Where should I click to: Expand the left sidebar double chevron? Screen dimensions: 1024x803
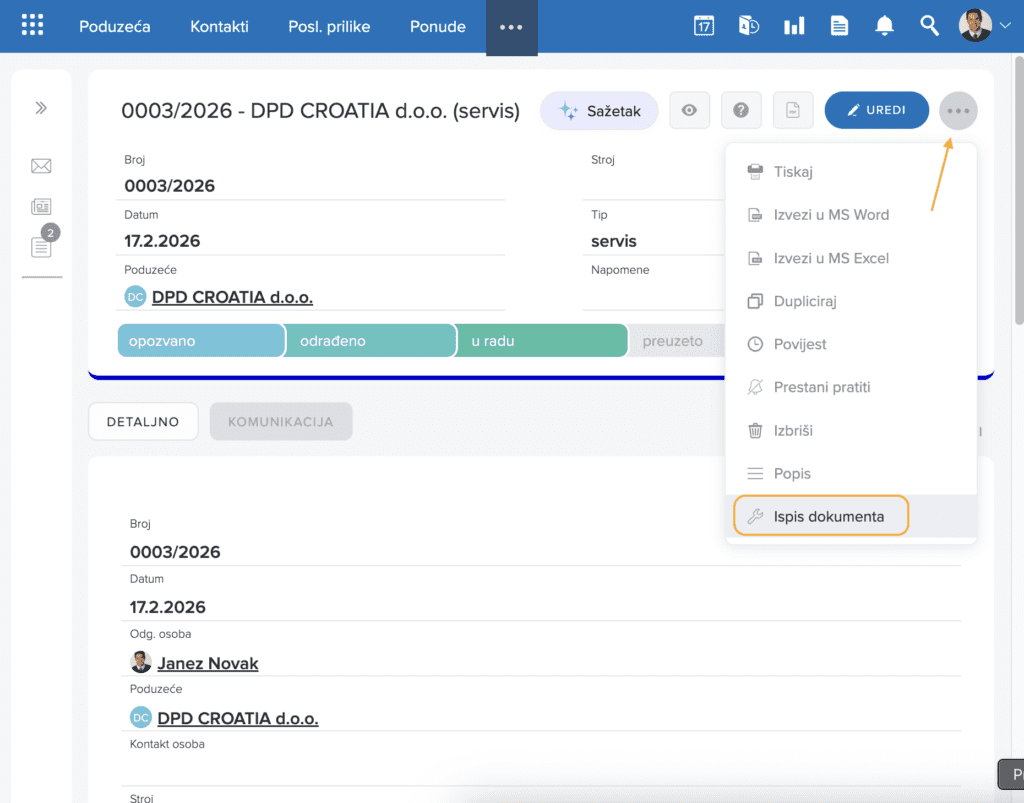point(41,108)
